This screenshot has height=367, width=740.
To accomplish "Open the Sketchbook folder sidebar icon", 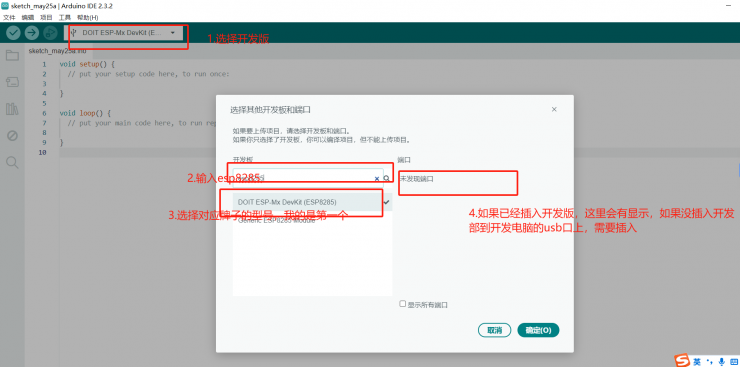I will (x=12, y=56).
